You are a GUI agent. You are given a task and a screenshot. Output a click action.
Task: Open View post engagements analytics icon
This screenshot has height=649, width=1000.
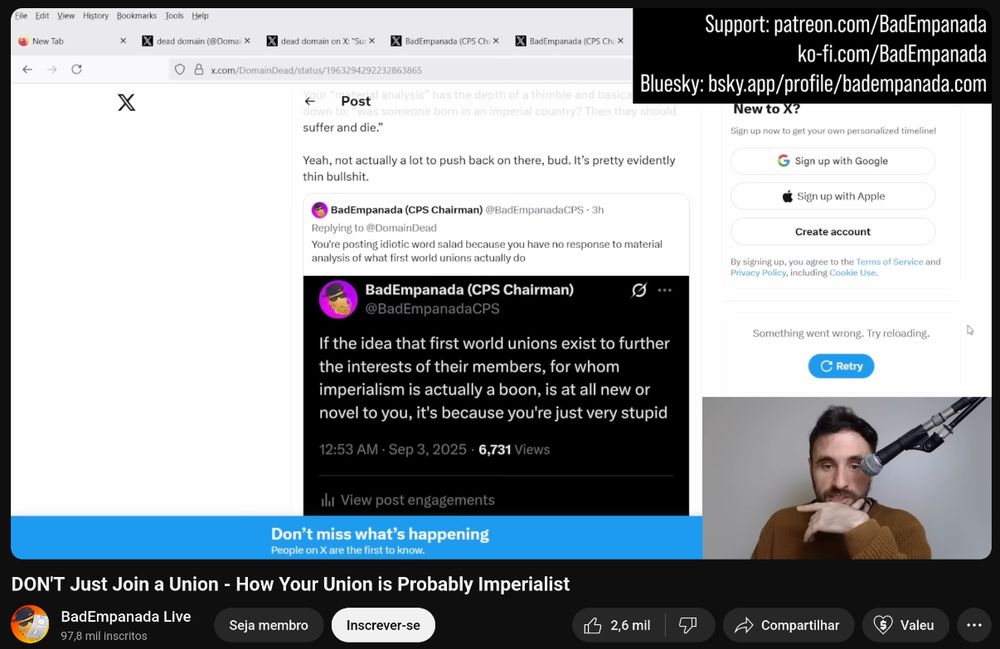[329, 499]
